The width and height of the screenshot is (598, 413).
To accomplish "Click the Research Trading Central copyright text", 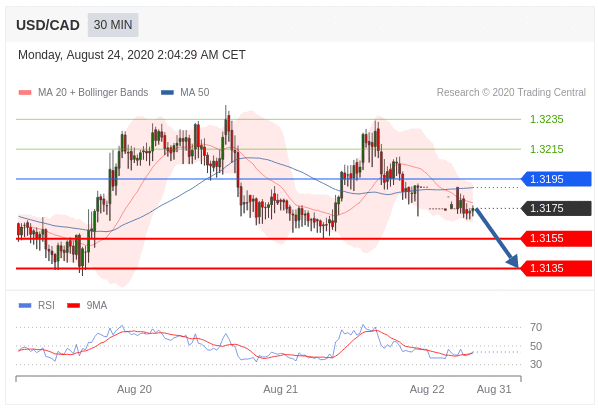I will pos(511,92).
